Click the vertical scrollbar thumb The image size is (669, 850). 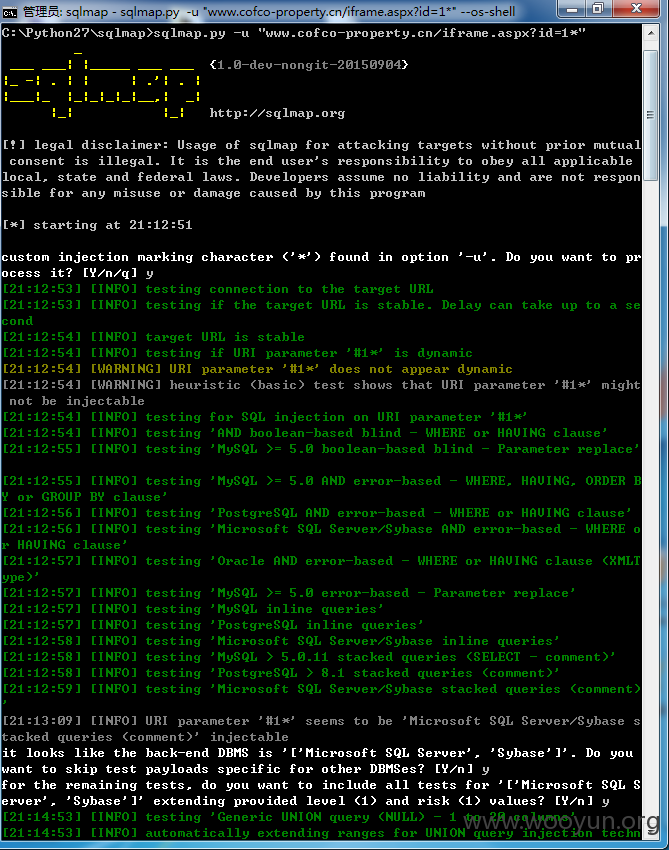[651, 114]
